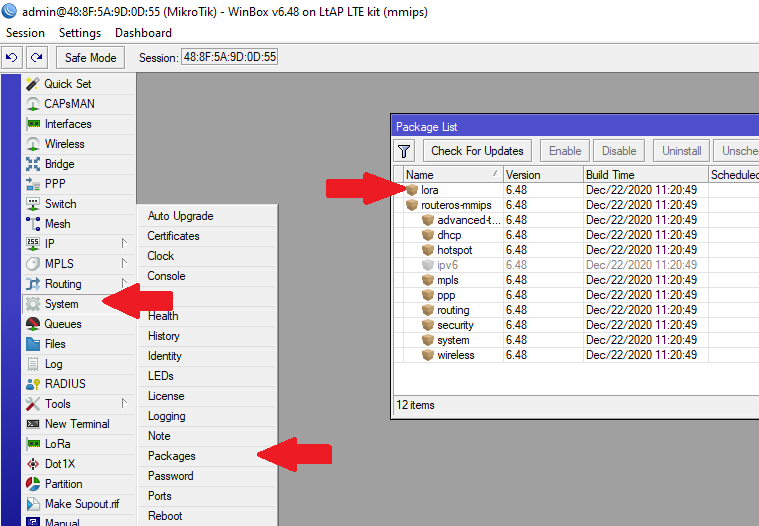Viewport: 759px width, 526px height.
Task: Open New Terminal icon
Action: click(x=32, y=424)
